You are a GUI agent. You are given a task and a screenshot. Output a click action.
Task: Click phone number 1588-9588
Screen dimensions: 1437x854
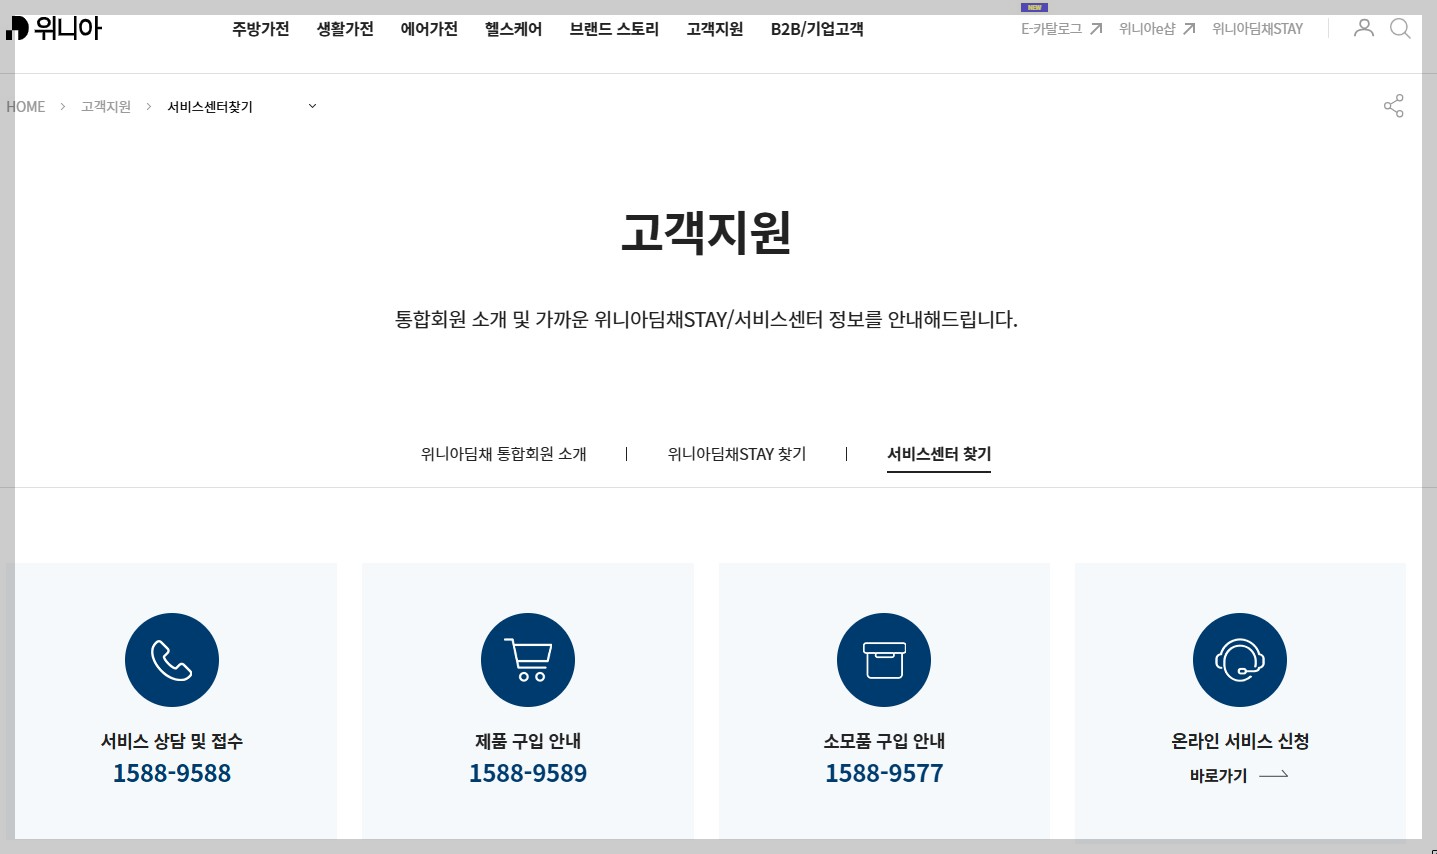pos(172,773)
